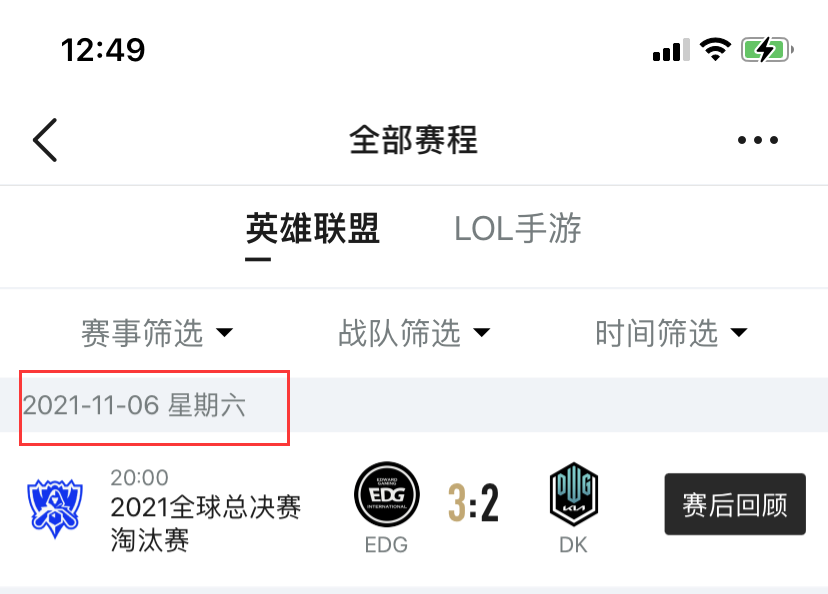
Task: Tap the back arrow icon
Action: [45, 140]
